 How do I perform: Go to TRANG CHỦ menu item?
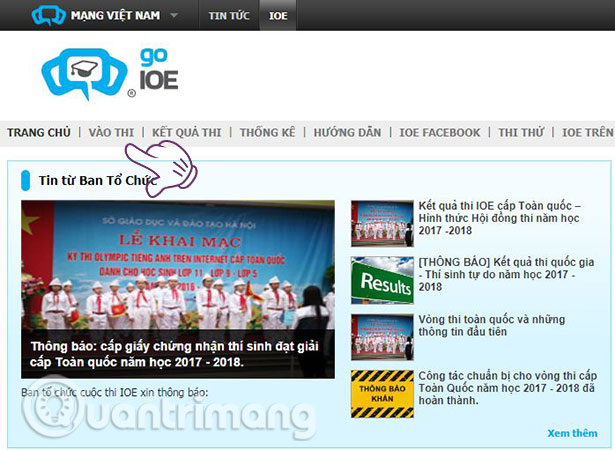tap(39, 133)
